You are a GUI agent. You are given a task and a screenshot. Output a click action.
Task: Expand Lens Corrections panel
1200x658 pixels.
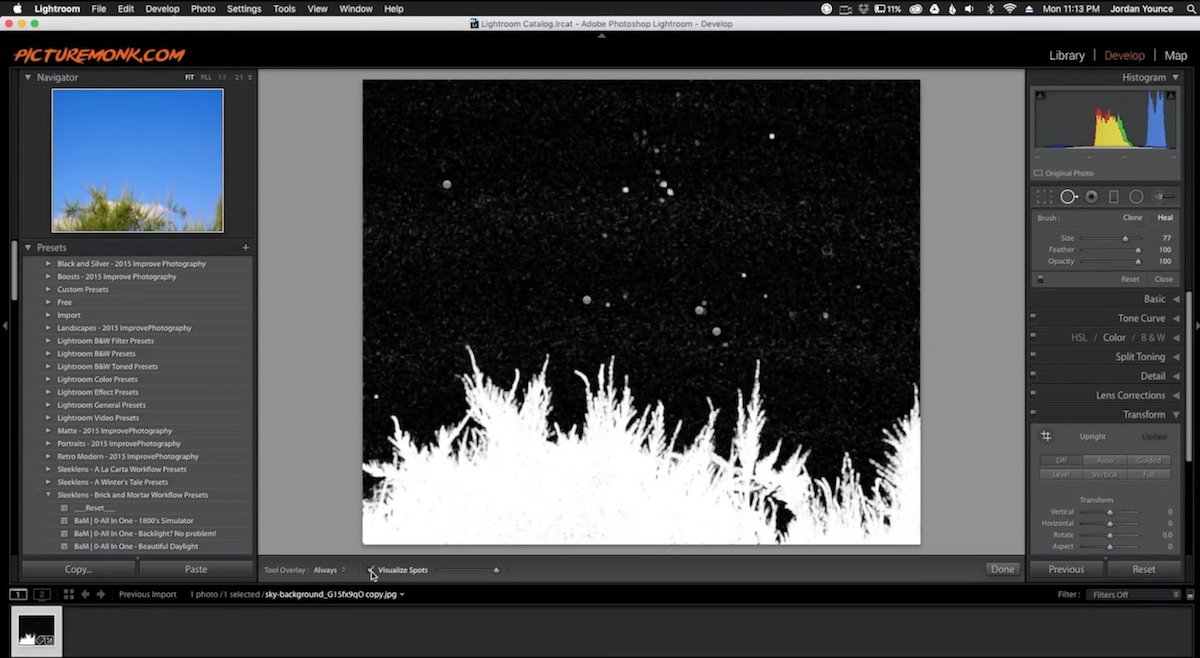1176,395
